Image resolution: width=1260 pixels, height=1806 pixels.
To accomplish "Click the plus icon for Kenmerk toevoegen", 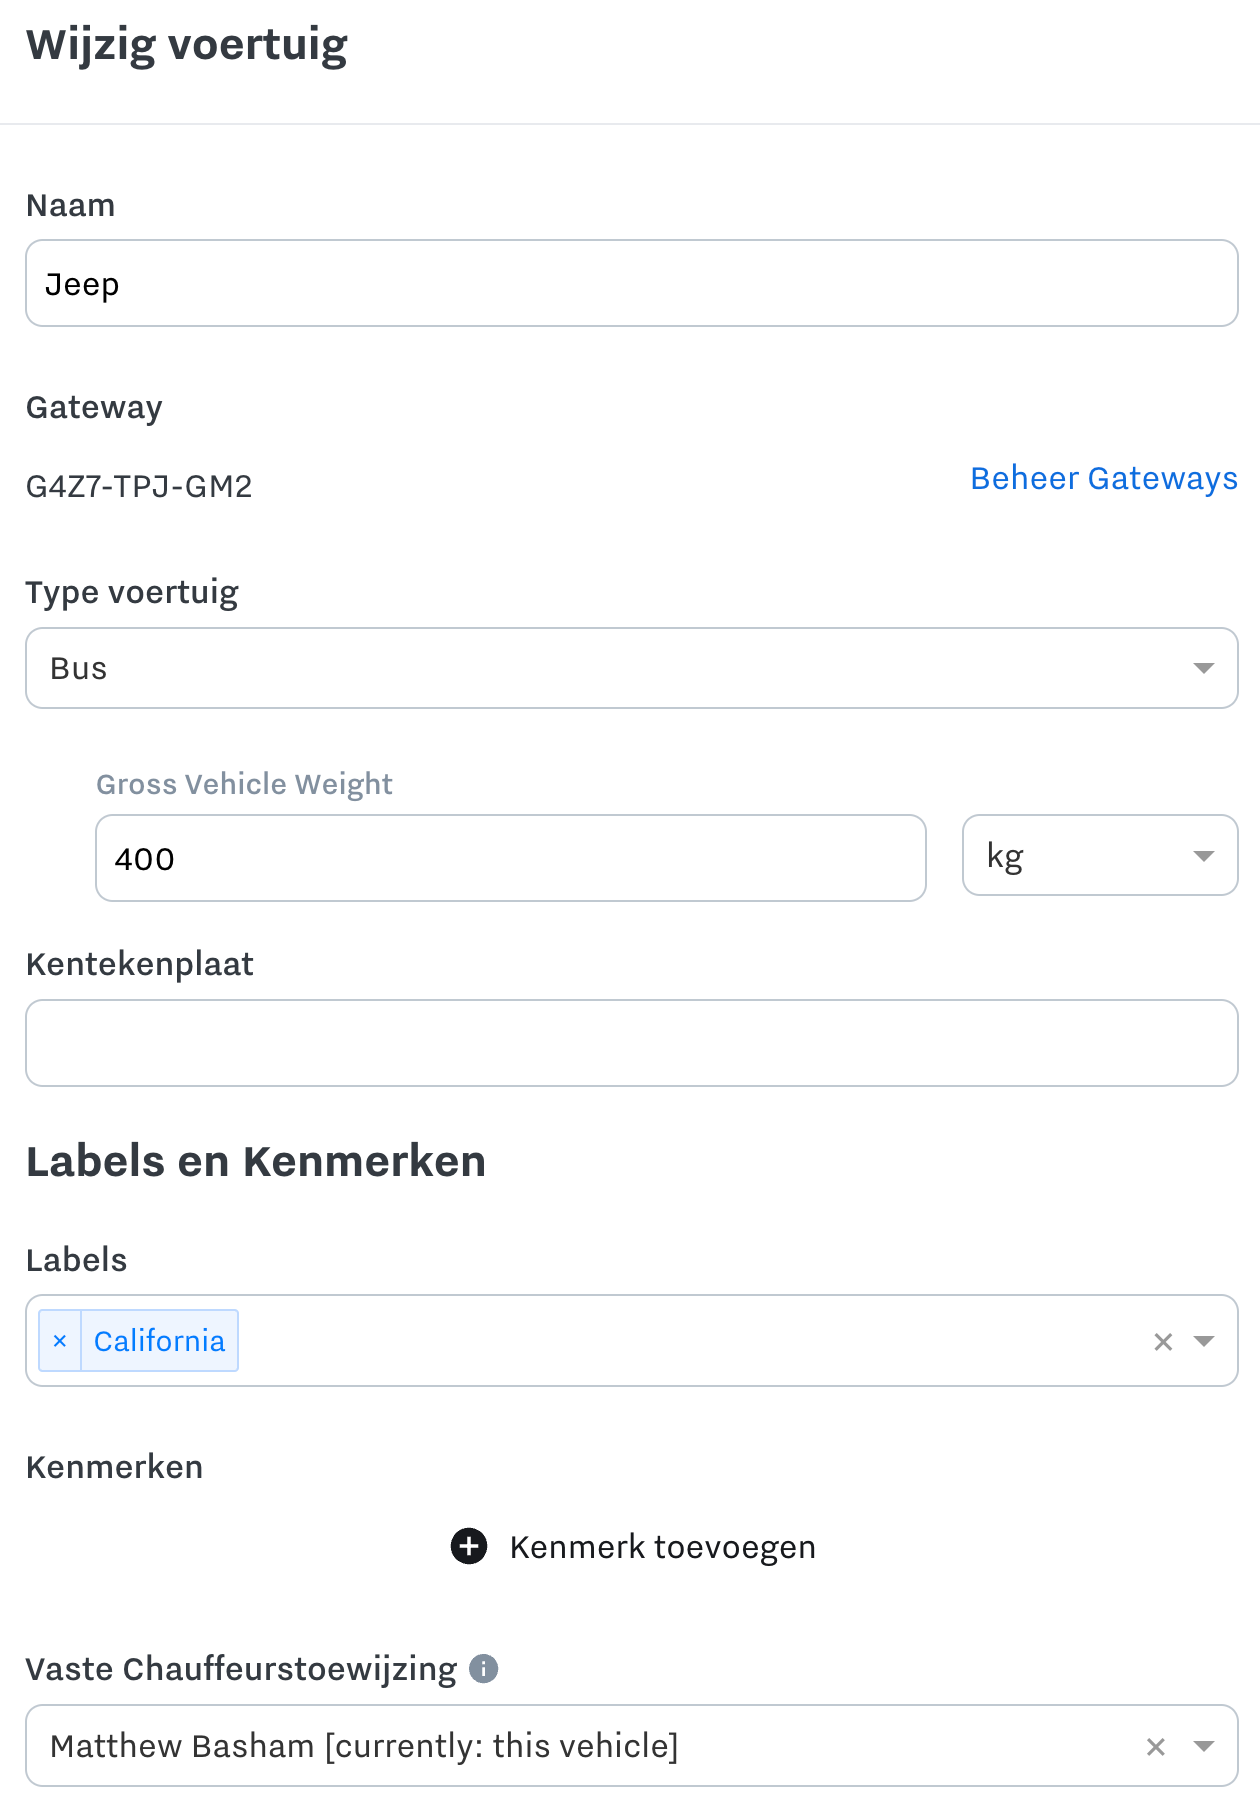I will coord(469,1546).
